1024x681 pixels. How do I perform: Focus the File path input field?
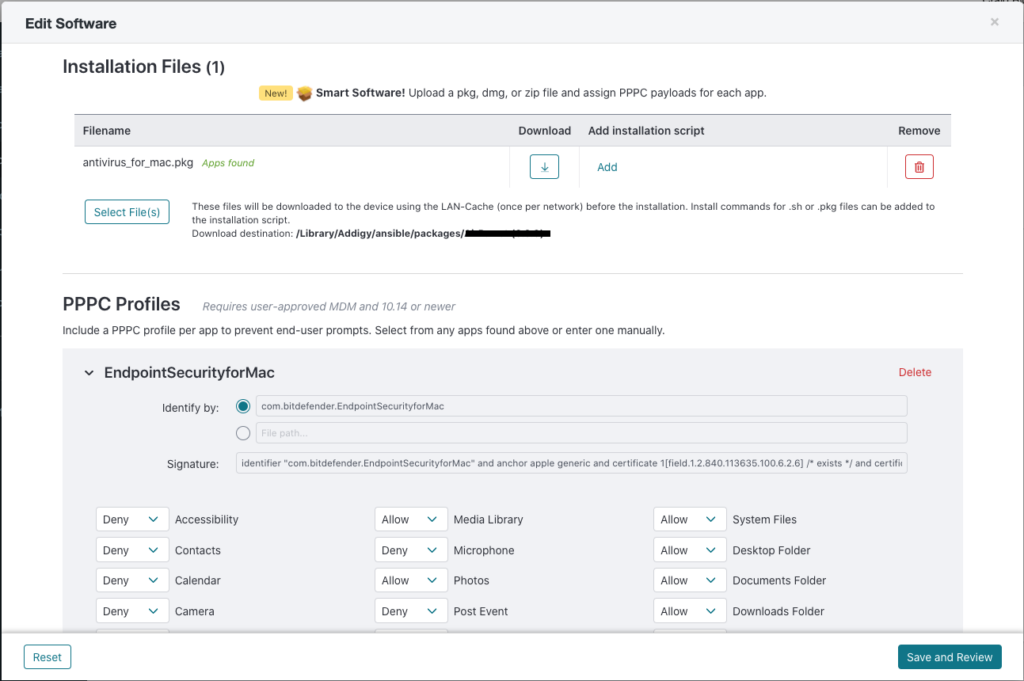[581, 433]
